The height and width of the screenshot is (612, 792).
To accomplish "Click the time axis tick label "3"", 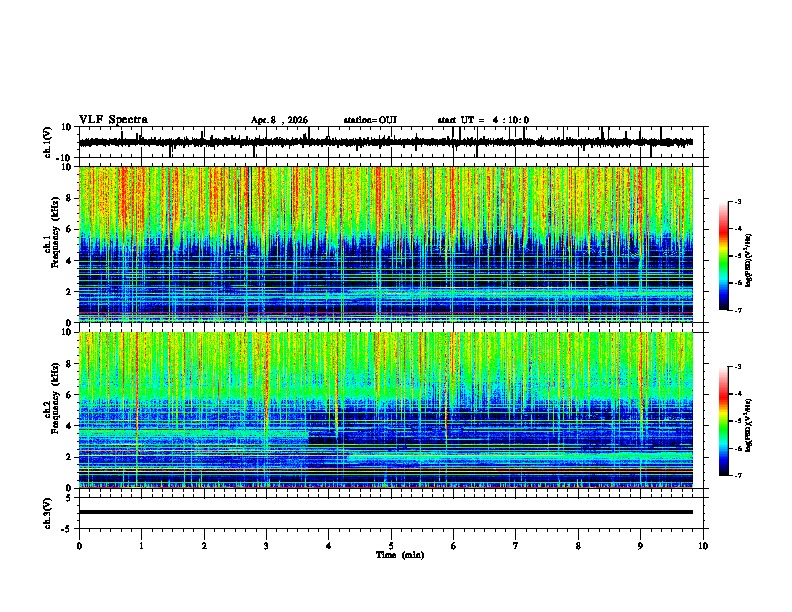I will pyautogui.click(x=266, y=546).
